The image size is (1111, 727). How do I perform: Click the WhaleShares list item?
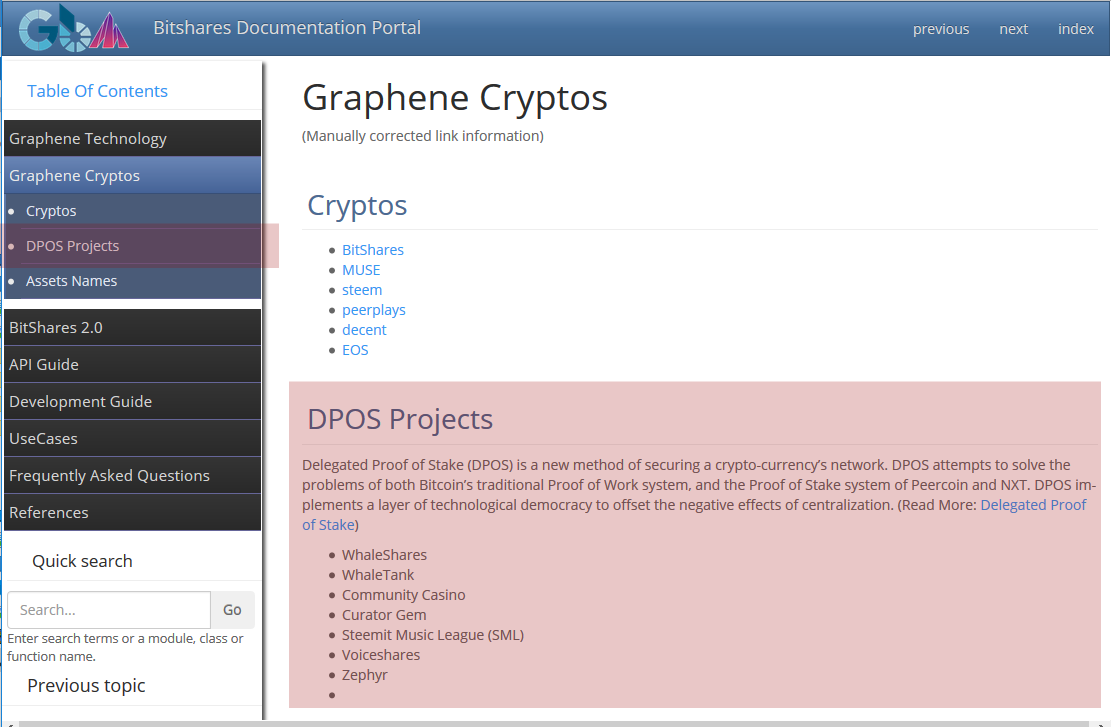384,555
